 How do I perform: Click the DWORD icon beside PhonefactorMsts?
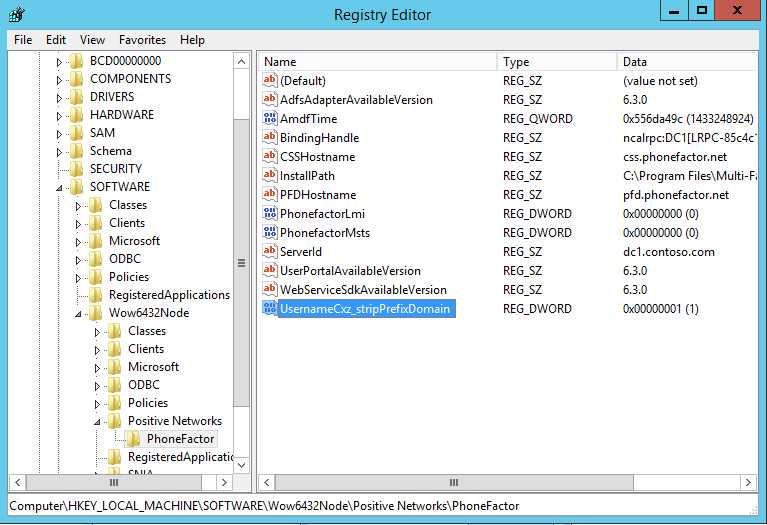tap(270, 232)
